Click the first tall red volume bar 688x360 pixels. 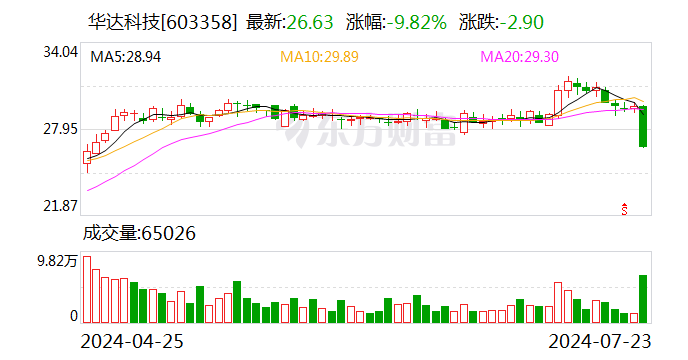tap(87, 290)
